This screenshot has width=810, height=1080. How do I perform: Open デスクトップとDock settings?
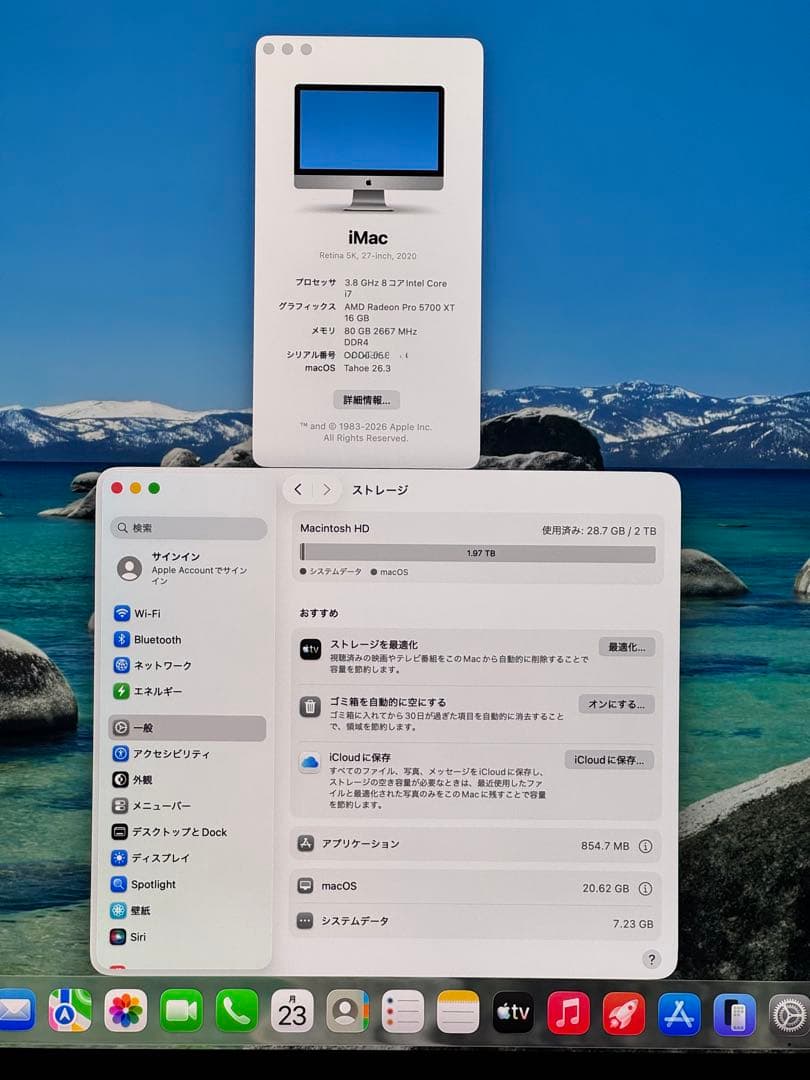click(169, 832)
